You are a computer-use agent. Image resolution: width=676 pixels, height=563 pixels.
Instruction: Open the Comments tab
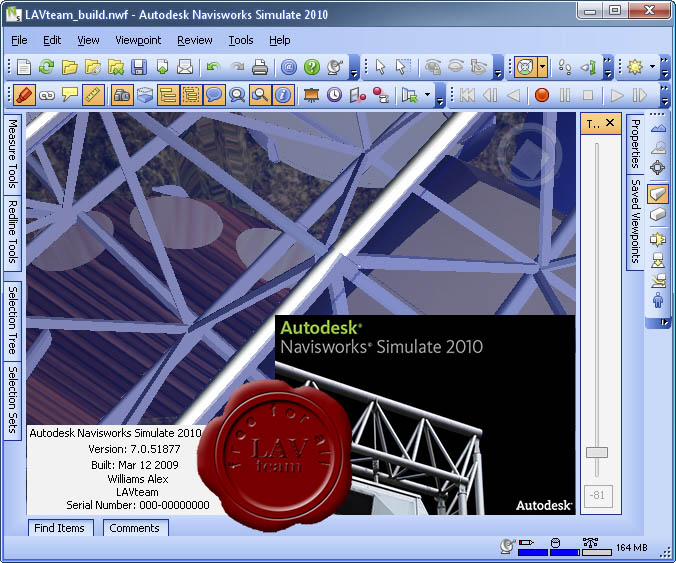pyautogui.click(x=135, y=528)
